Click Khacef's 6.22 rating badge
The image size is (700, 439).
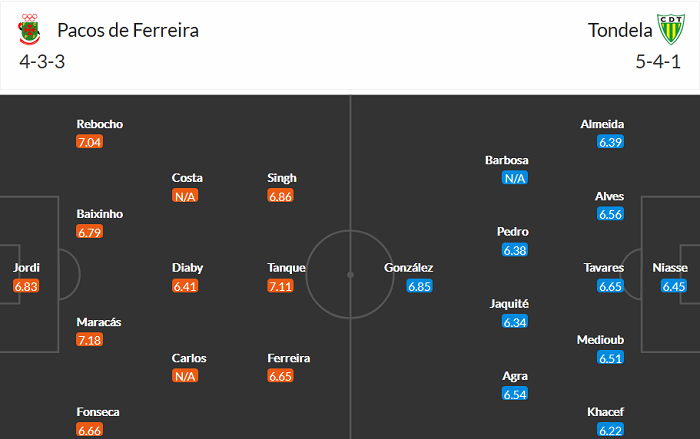(x=610, y=430)
